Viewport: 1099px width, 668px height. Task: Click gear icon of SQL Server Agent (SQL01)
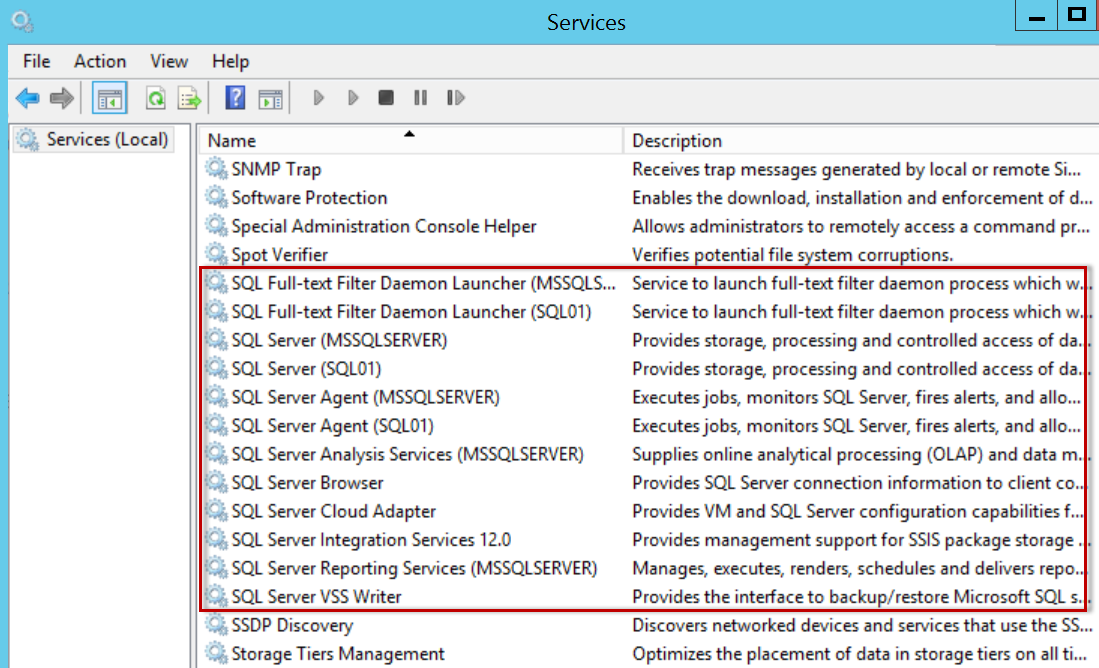216,425
